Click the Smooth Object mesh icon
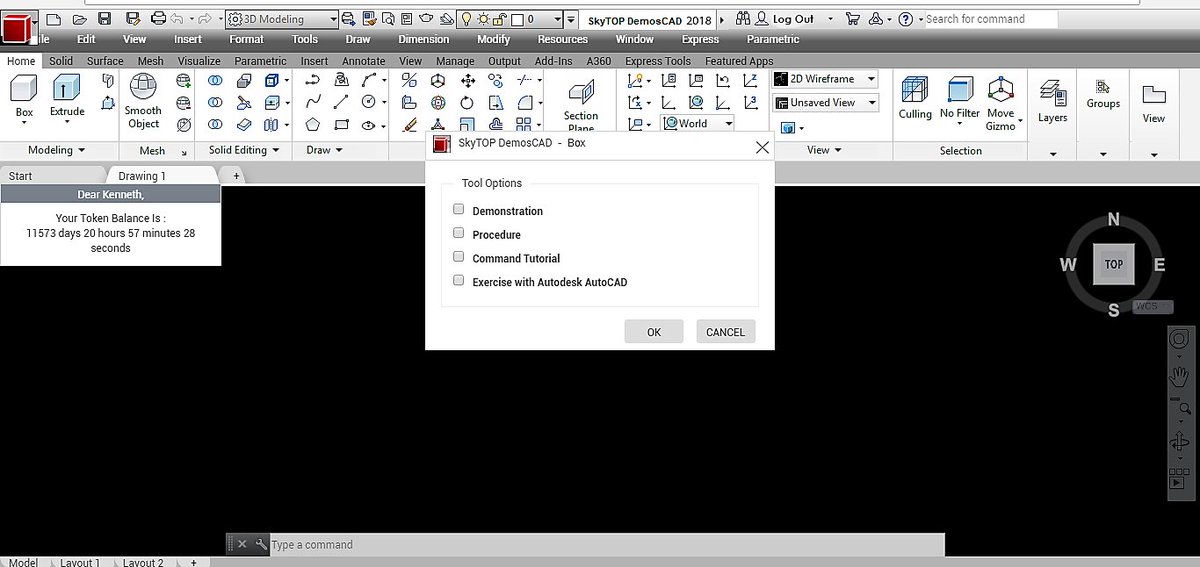1200x567 pixels. [x=143, y=88]
